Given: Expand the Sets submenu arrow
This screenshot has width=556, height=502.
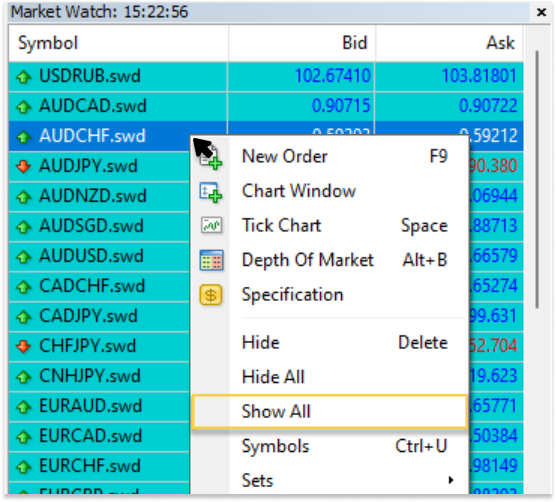Looking at the screenshot, I should pos(451,480).
